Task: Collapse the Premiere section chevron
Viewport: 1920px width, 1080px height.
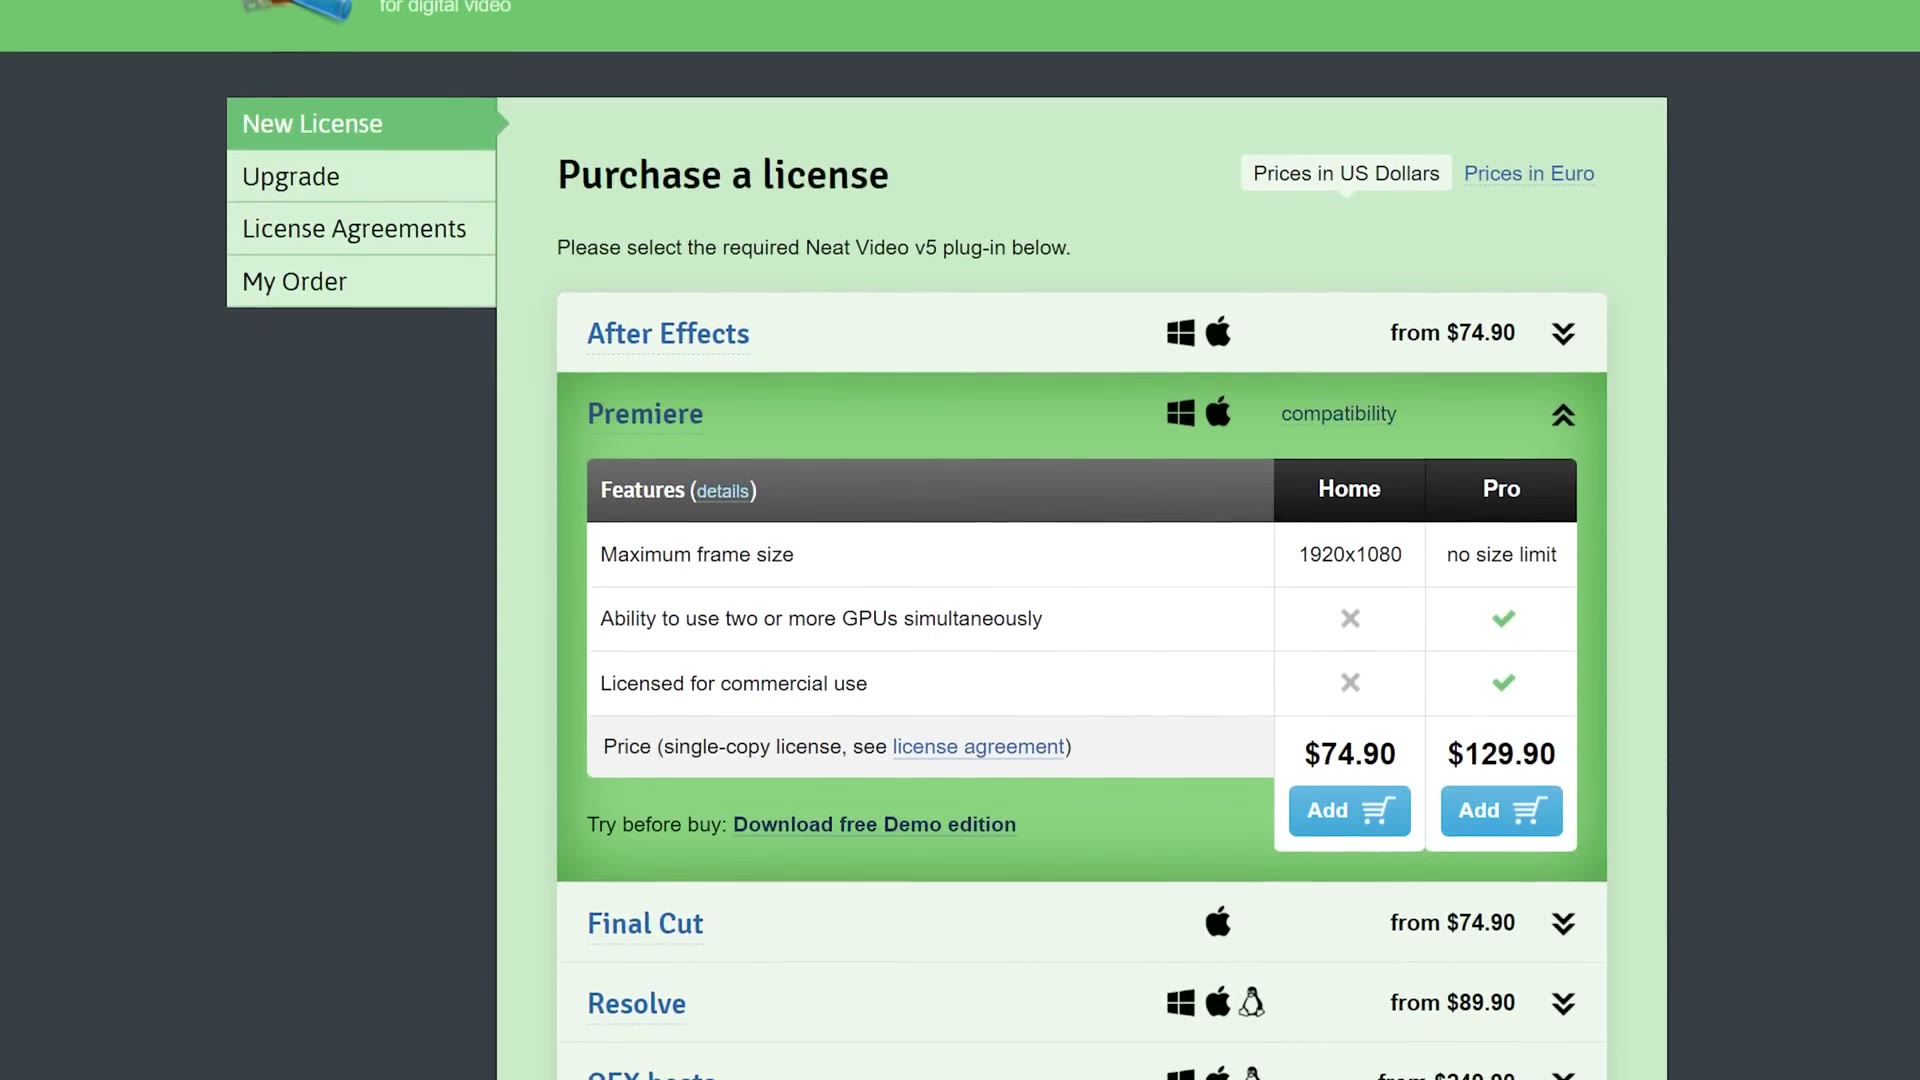Action: (x=1563, y=414)
